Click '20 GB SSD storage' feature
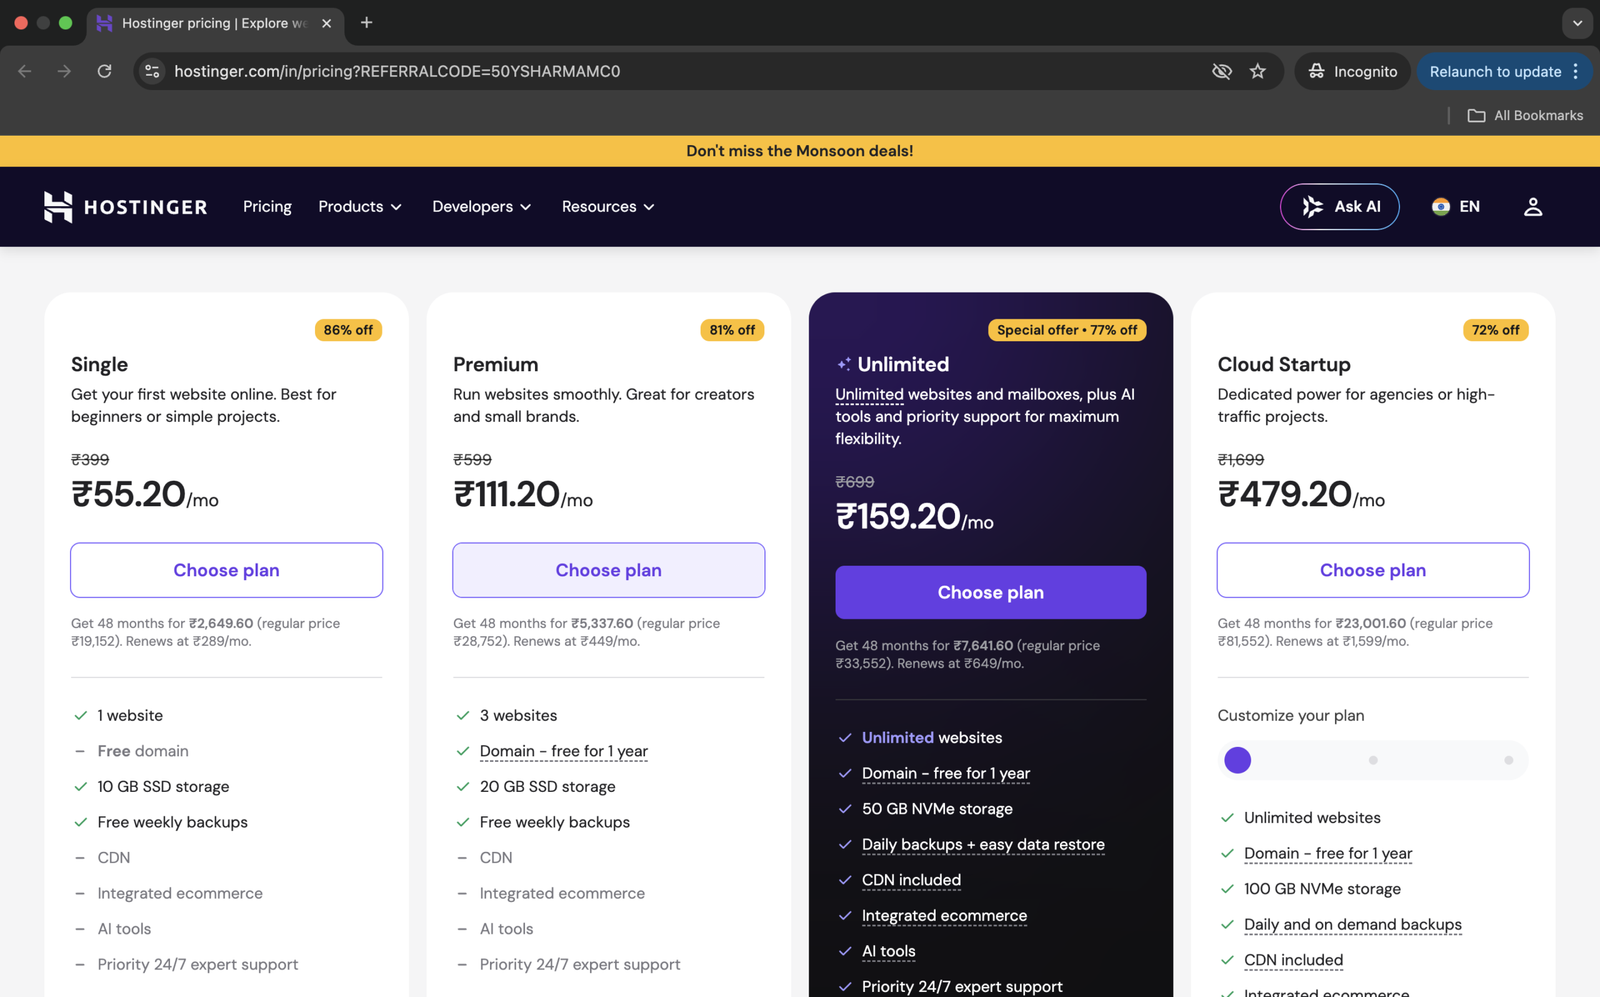The height and width of the screenshot is (997, 1600). tap(547, 786)
